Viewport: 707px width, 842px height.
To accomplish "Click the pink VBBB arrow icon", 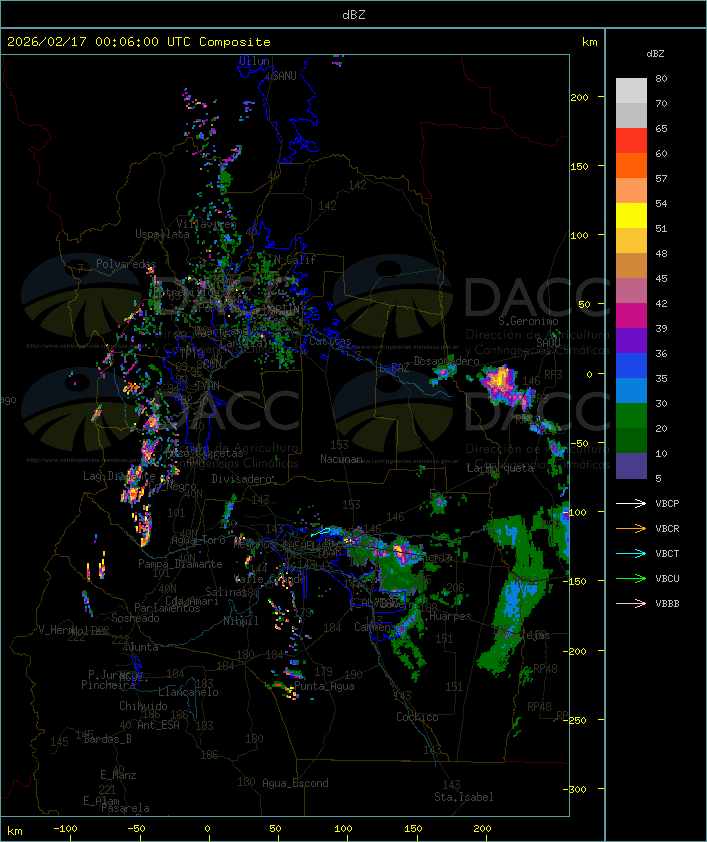I will click(x=631, y=604).
